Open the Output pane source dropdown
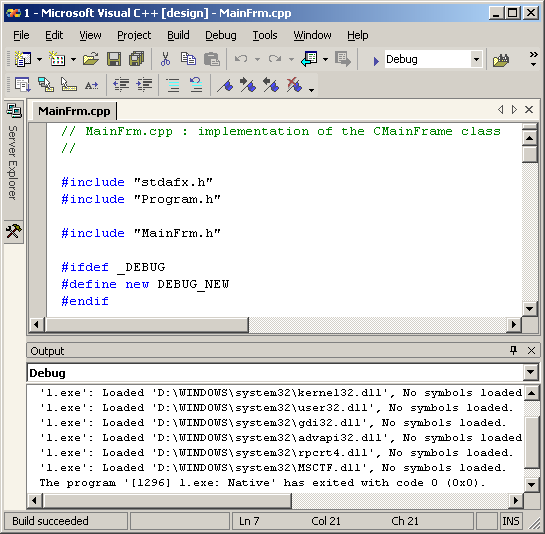 point(531,372)
